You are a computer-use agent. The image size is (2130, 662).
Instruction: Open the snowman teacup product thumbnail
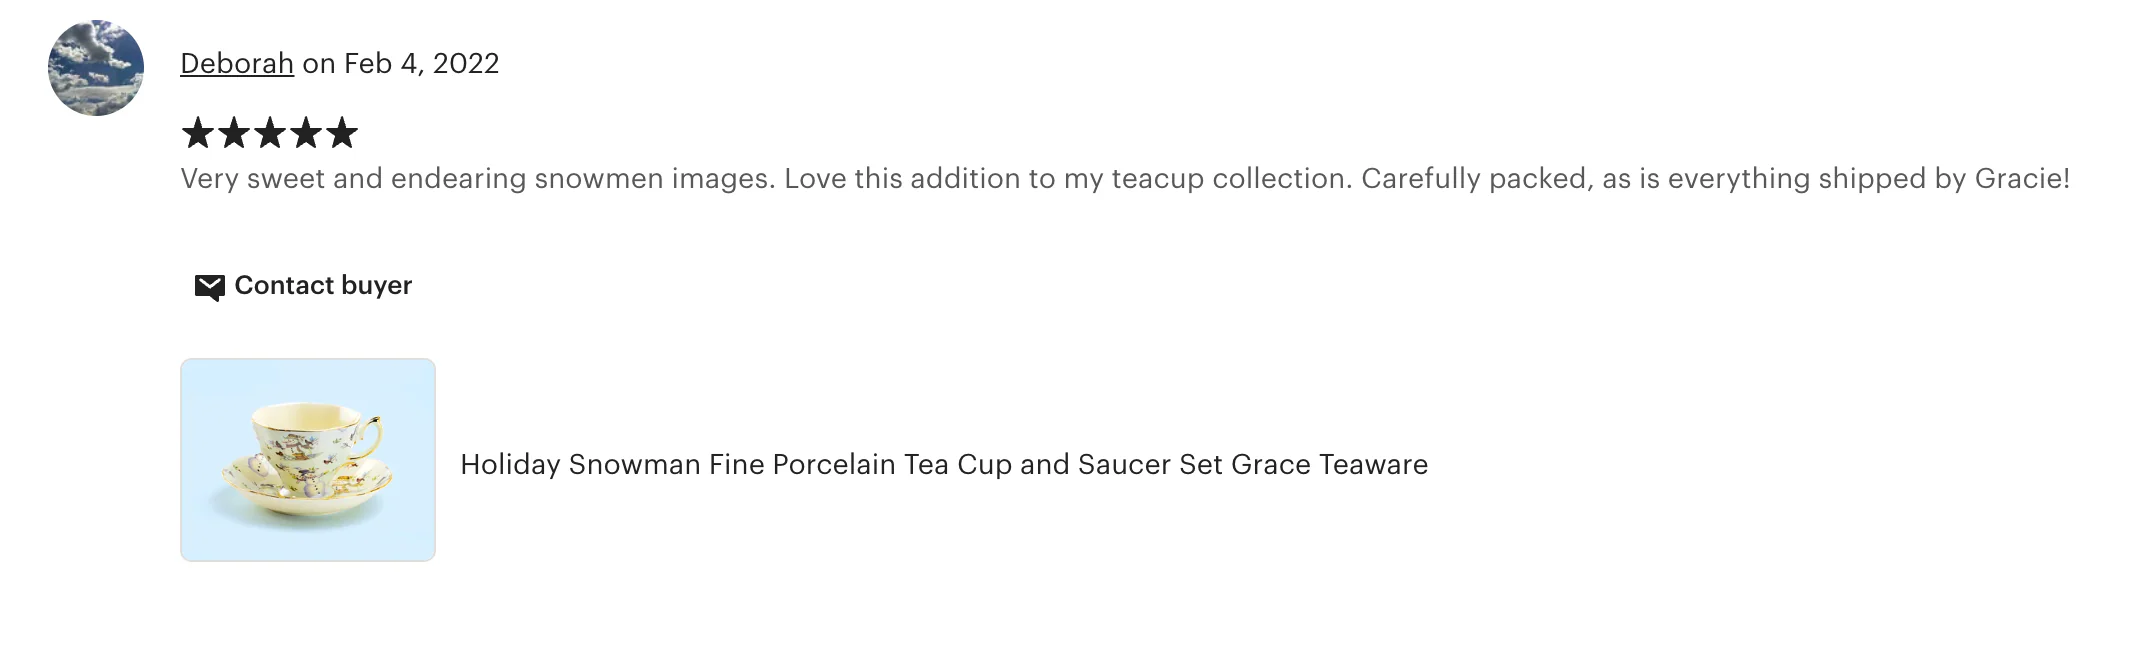tap(308, 460)
